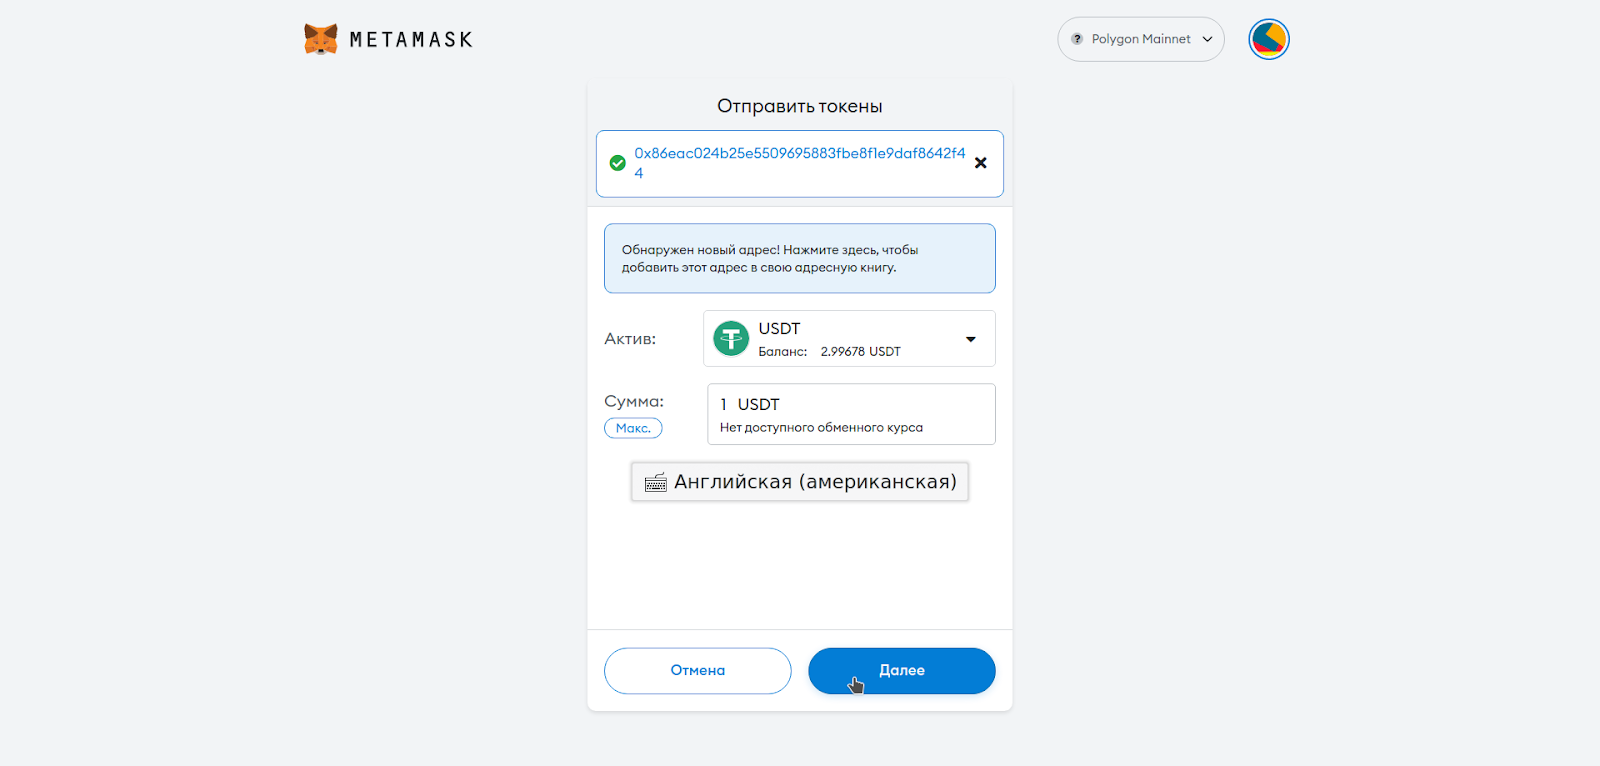The width and height of the screenshot is (1600, 766).
Task: Expand the USDT asset dropdown arrow
Action: (970, 339)
